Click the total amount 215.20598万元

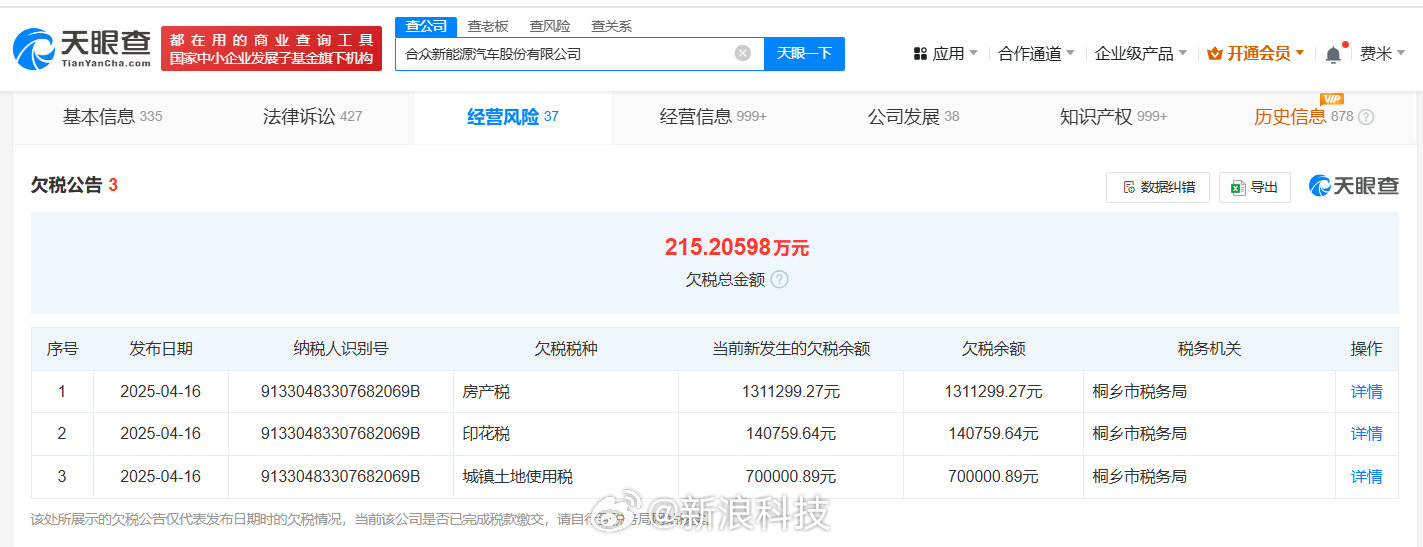737,247
